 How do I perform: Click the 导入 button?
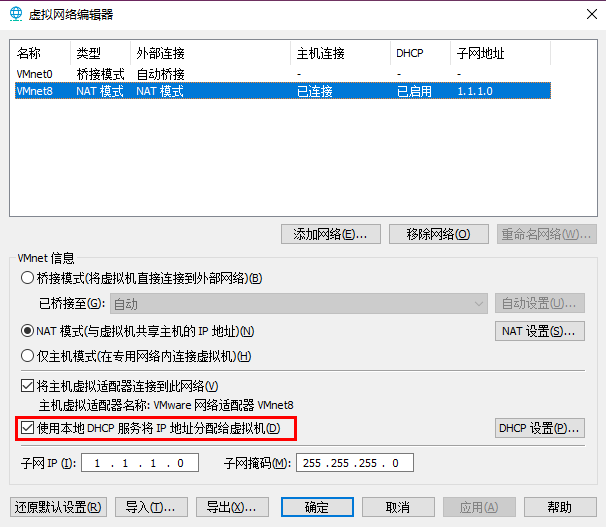coord(151,507)
